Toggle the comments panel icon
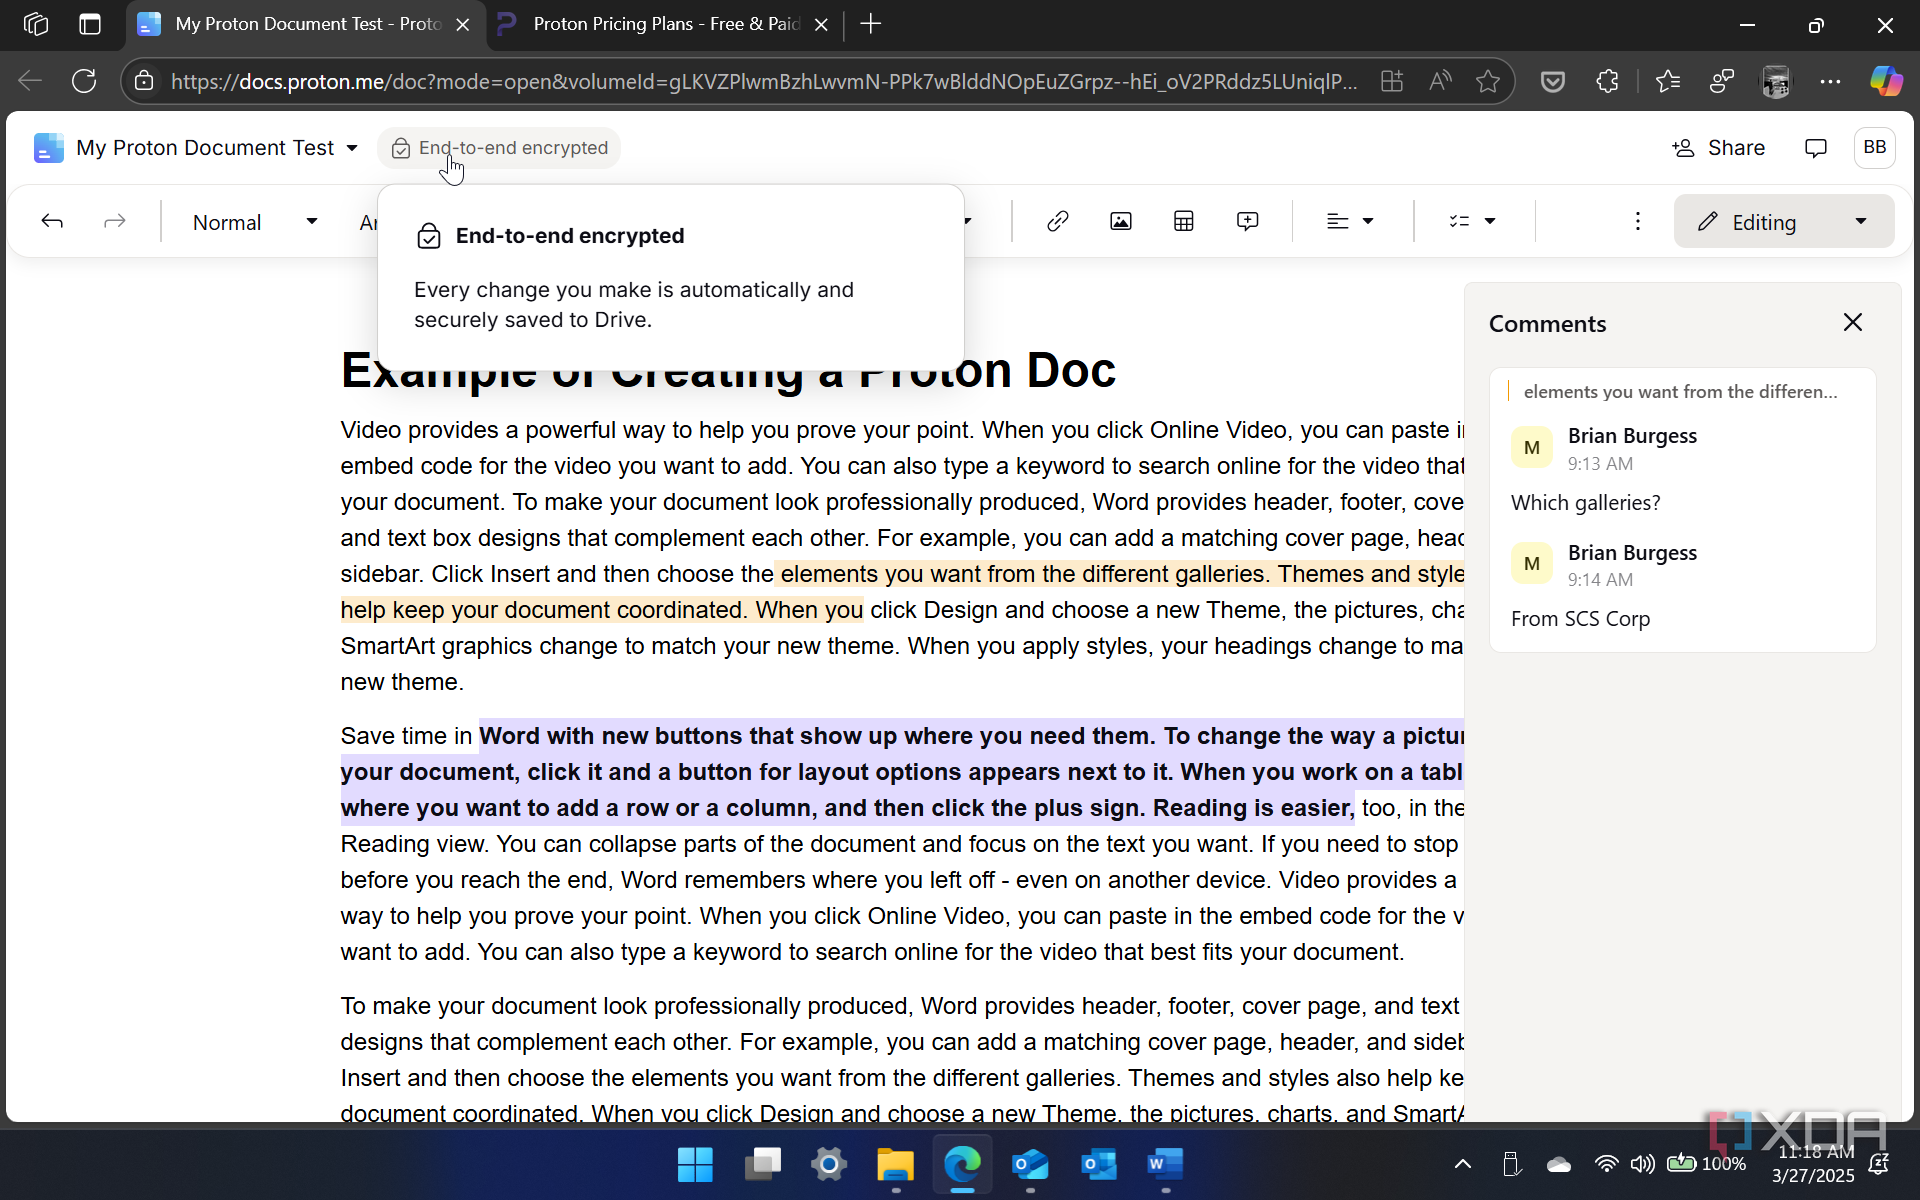 [1815, 148]
